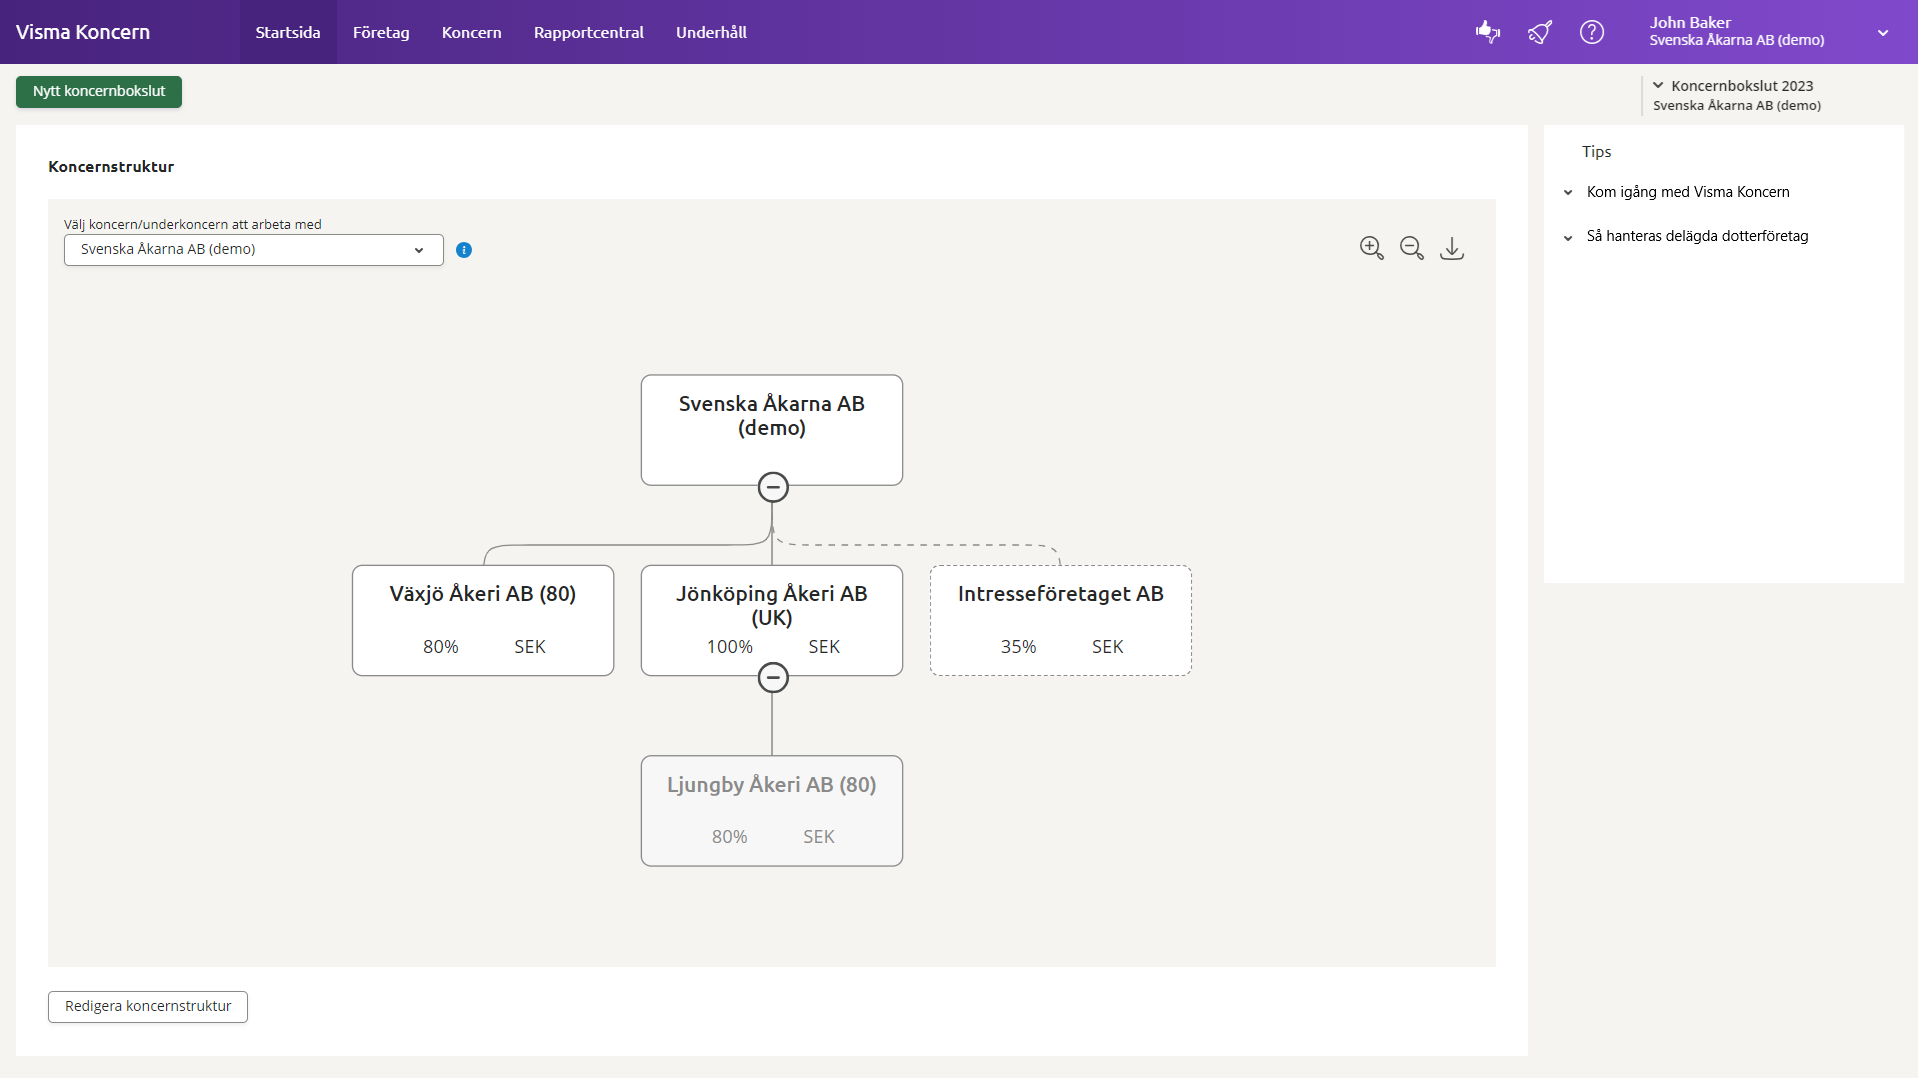Select the Jönköping Åkeri AB (UK) node

(x=772, y=620)
